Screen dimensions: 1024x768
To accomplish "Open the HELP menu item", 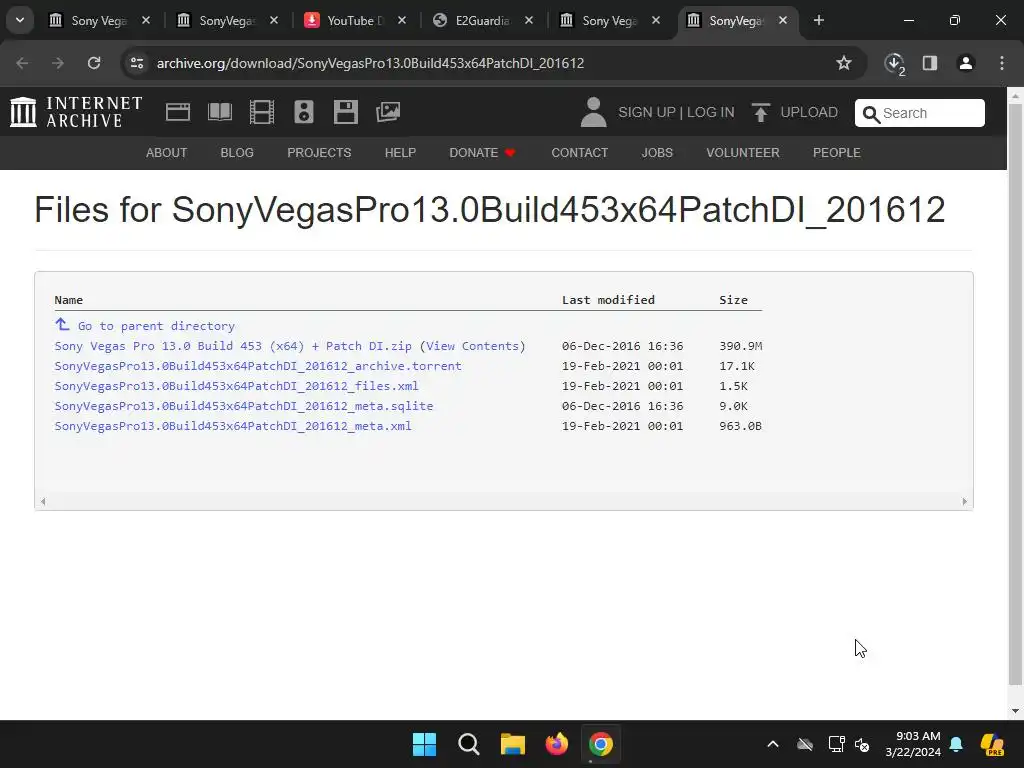I will point(400,153).
